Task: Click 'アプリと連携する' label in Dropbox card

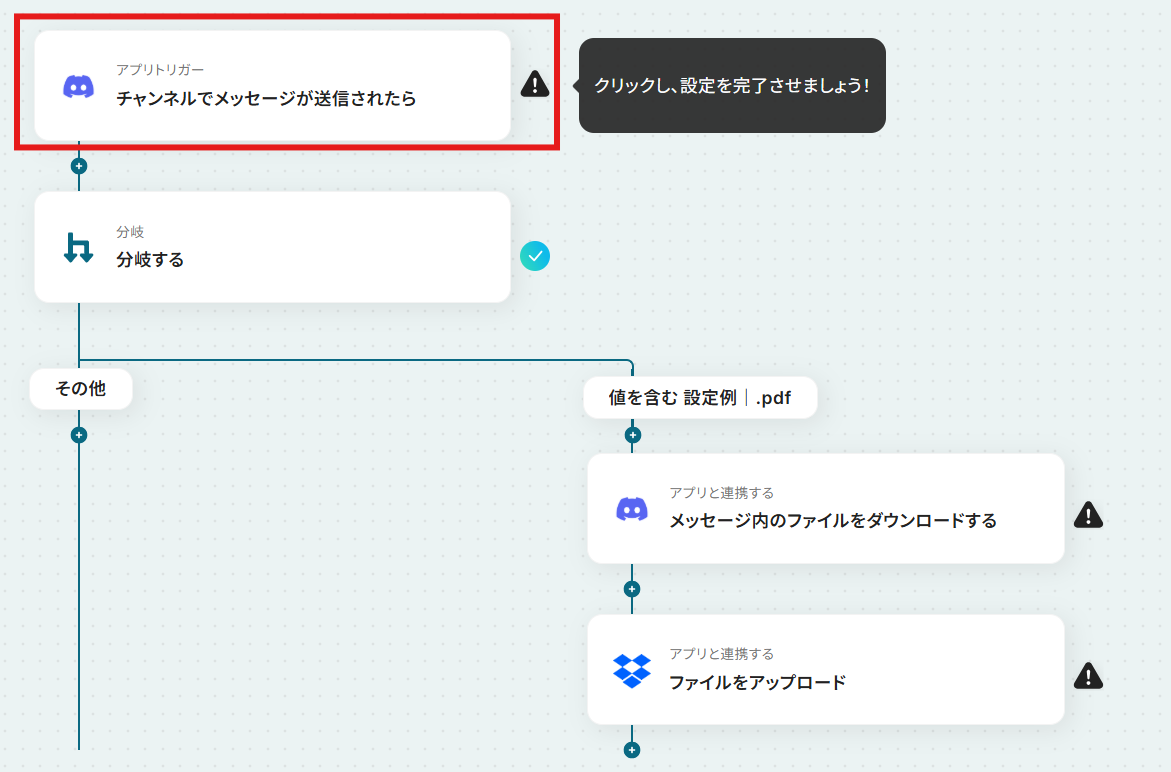Action: (x=721, y=654)
